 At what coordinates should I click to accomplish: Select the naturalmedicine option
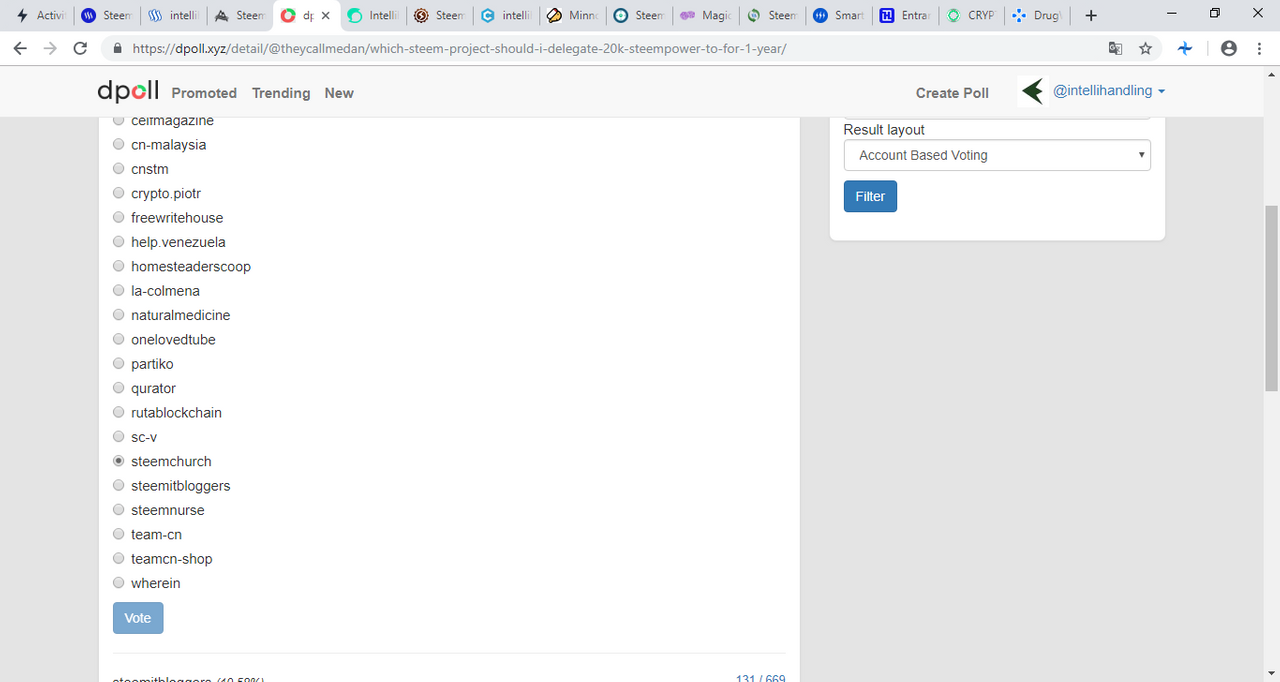[119, 315]
